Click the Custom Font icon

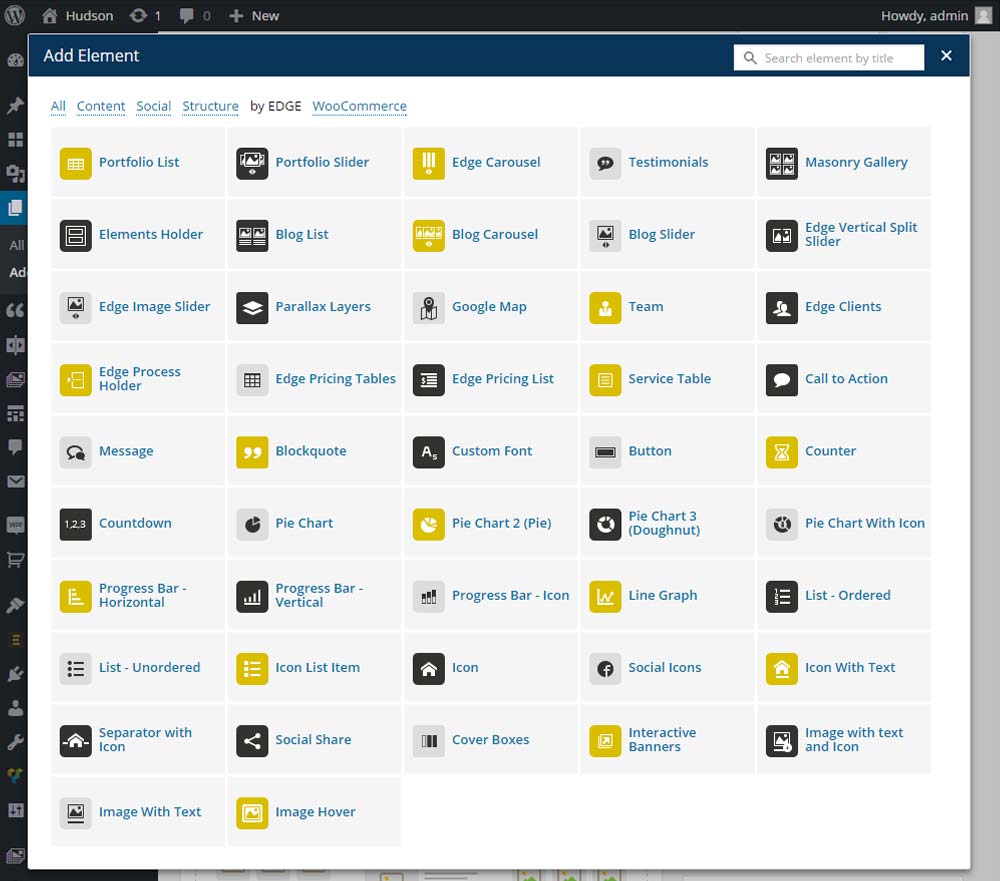click(429, 452)
